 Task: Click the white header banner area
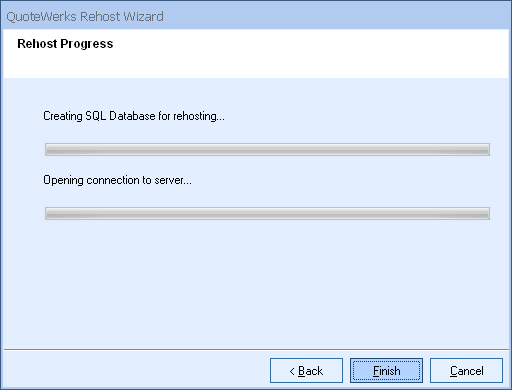pyautogui.click(x=256, y=53)
